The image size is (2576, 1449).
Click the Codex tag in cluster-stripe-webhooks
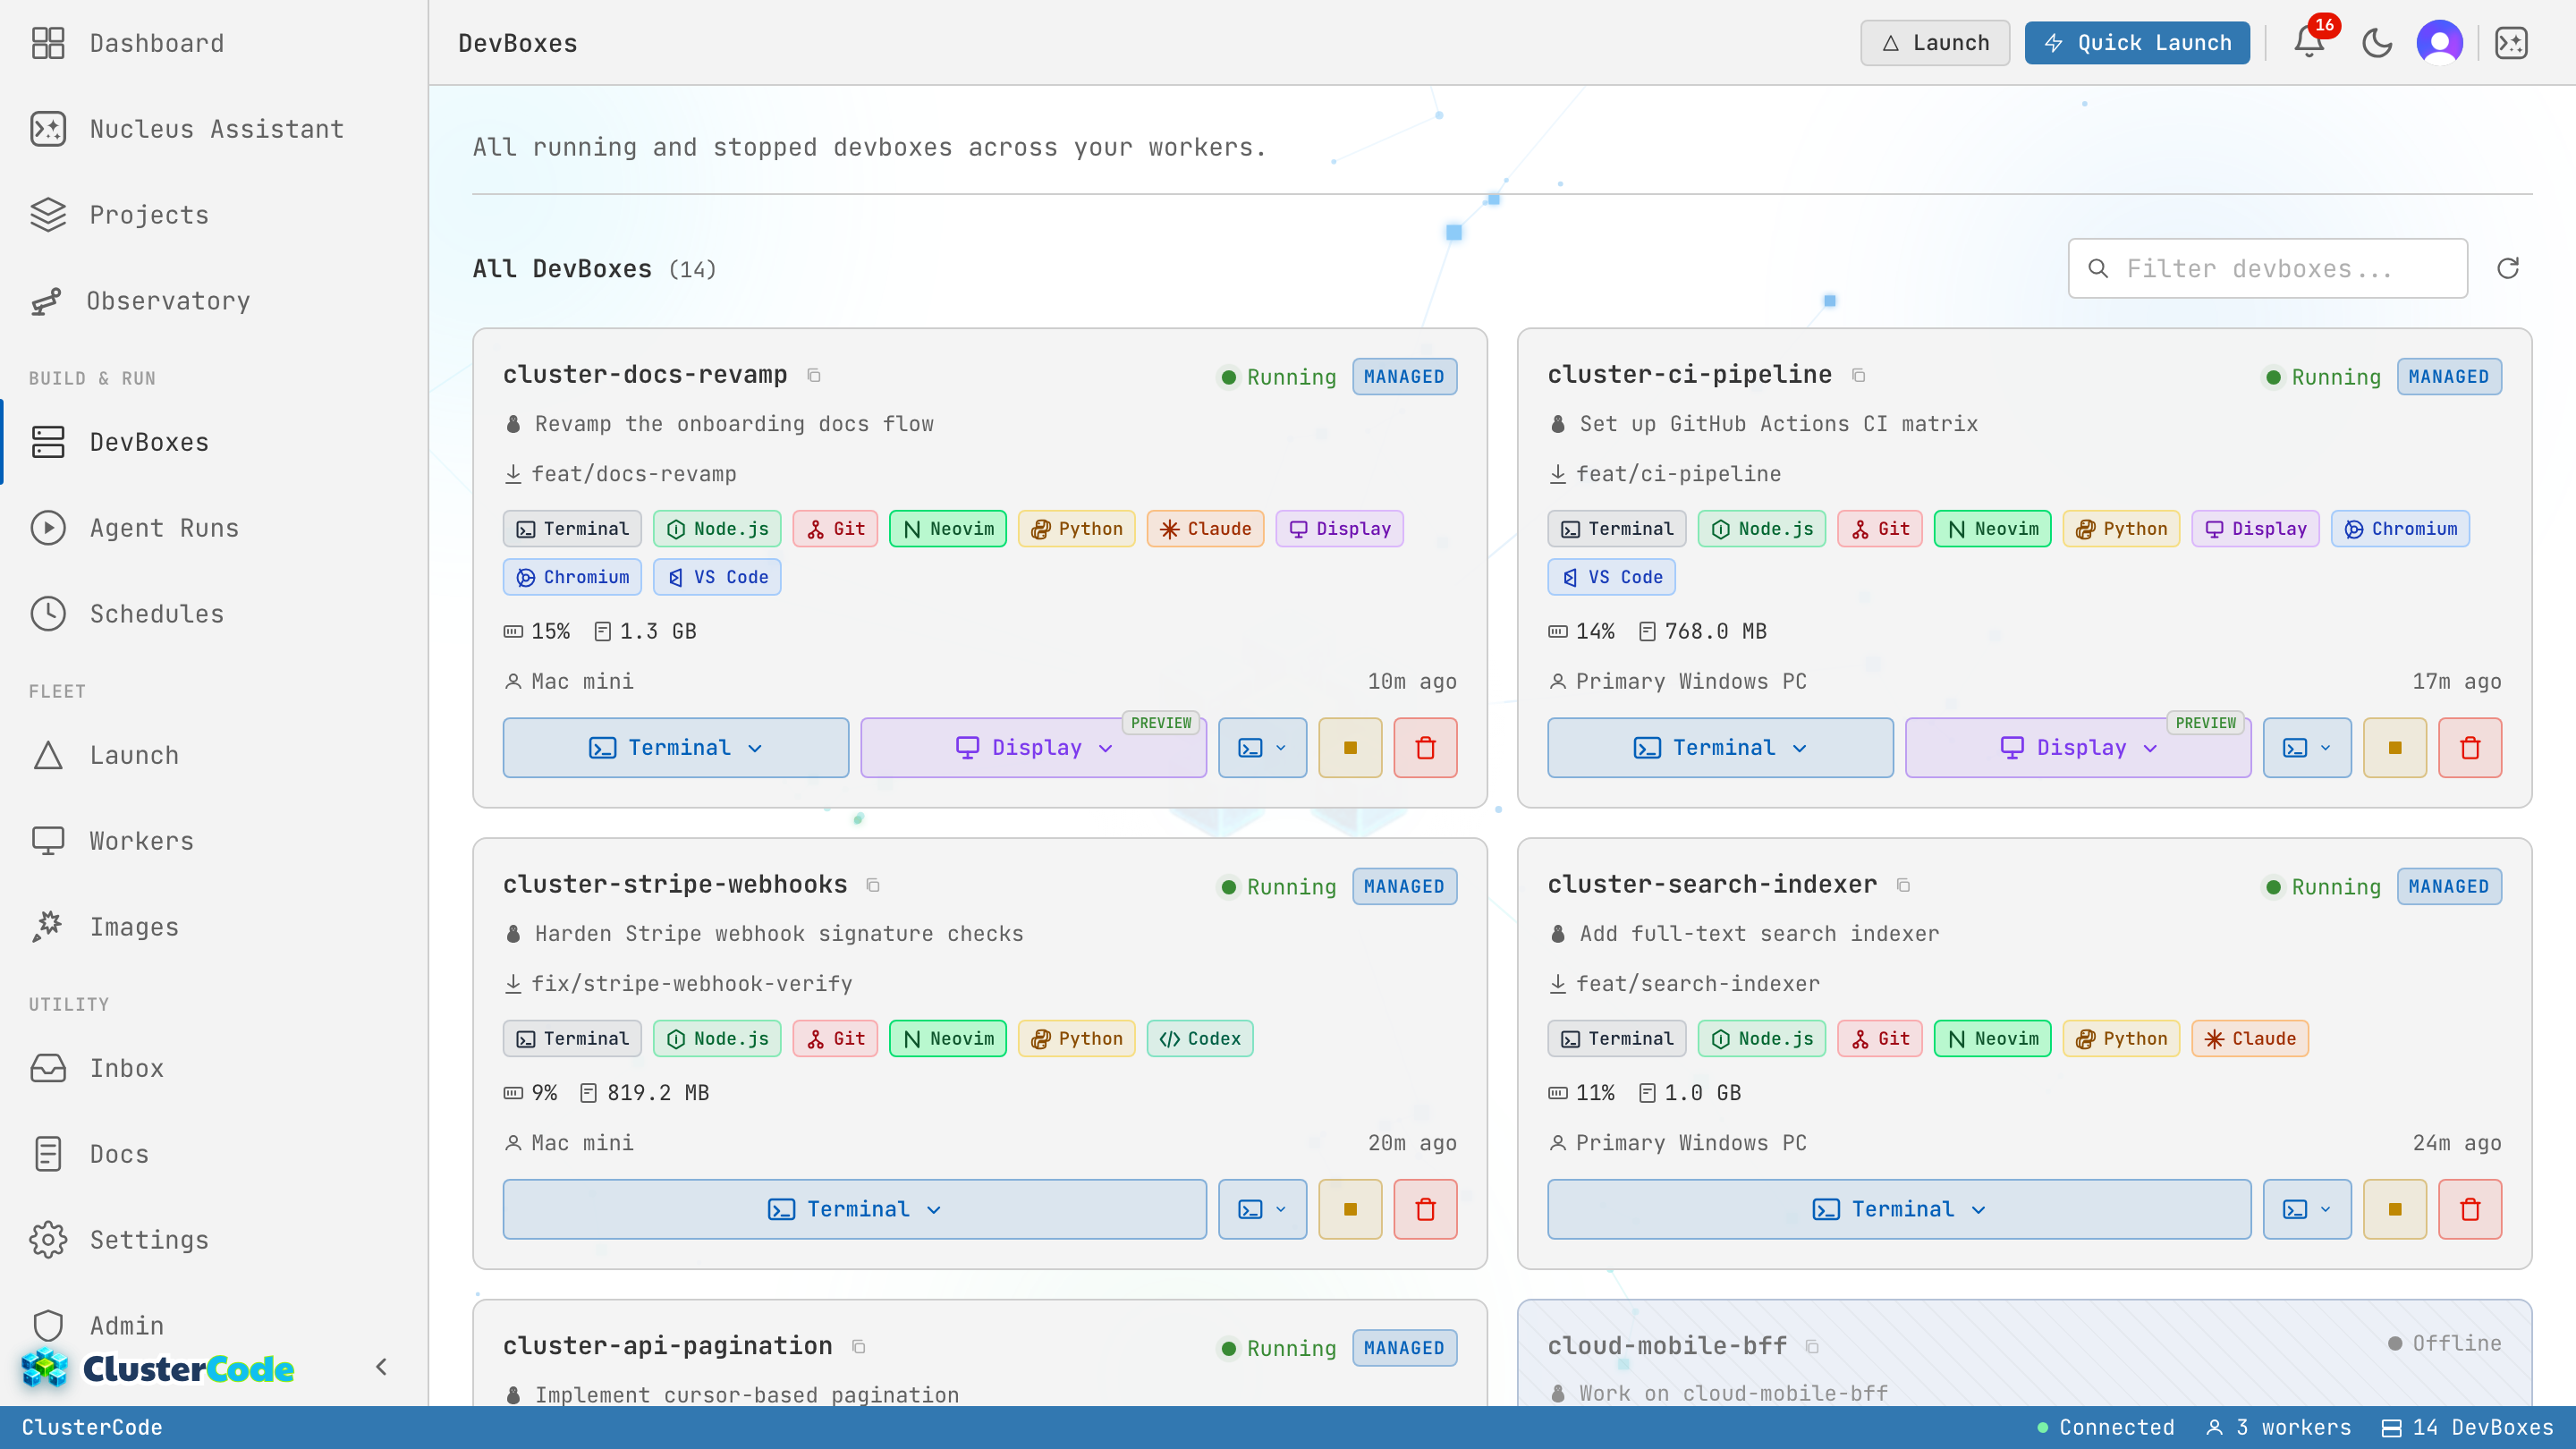pos(1200,1039)
